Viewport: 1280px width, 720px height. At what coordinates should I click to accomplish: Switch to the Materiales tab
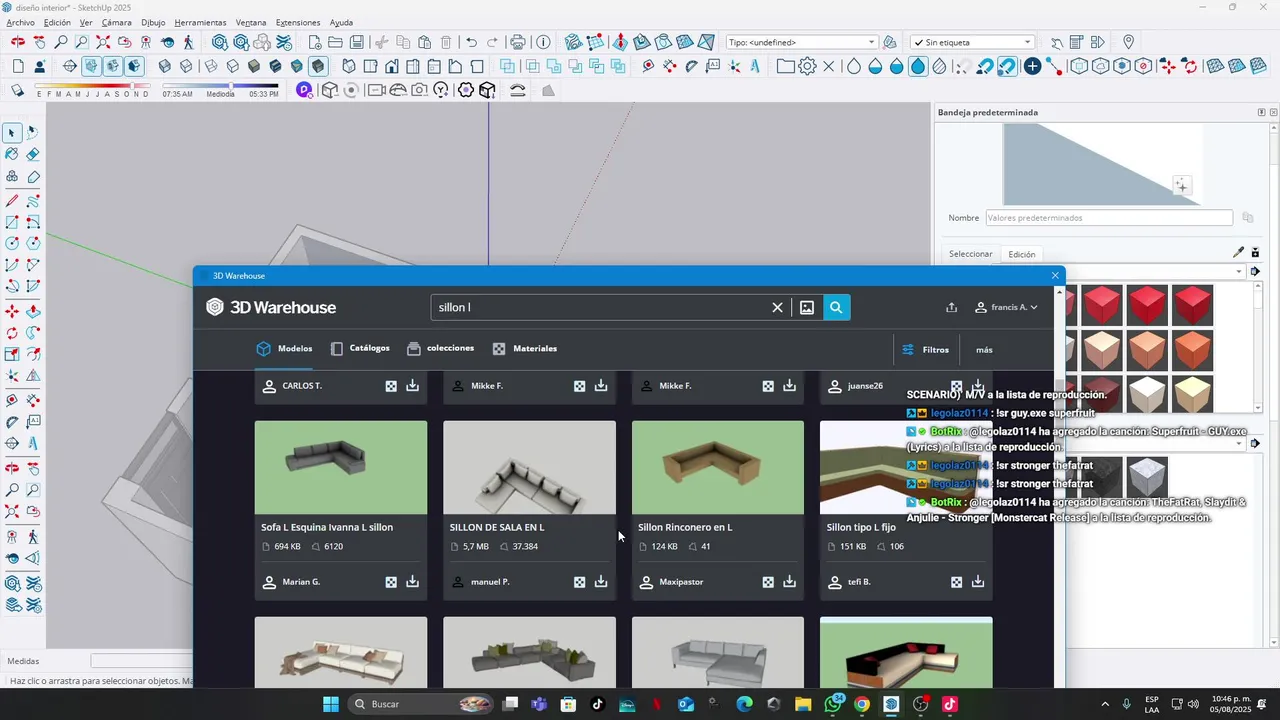525,348
